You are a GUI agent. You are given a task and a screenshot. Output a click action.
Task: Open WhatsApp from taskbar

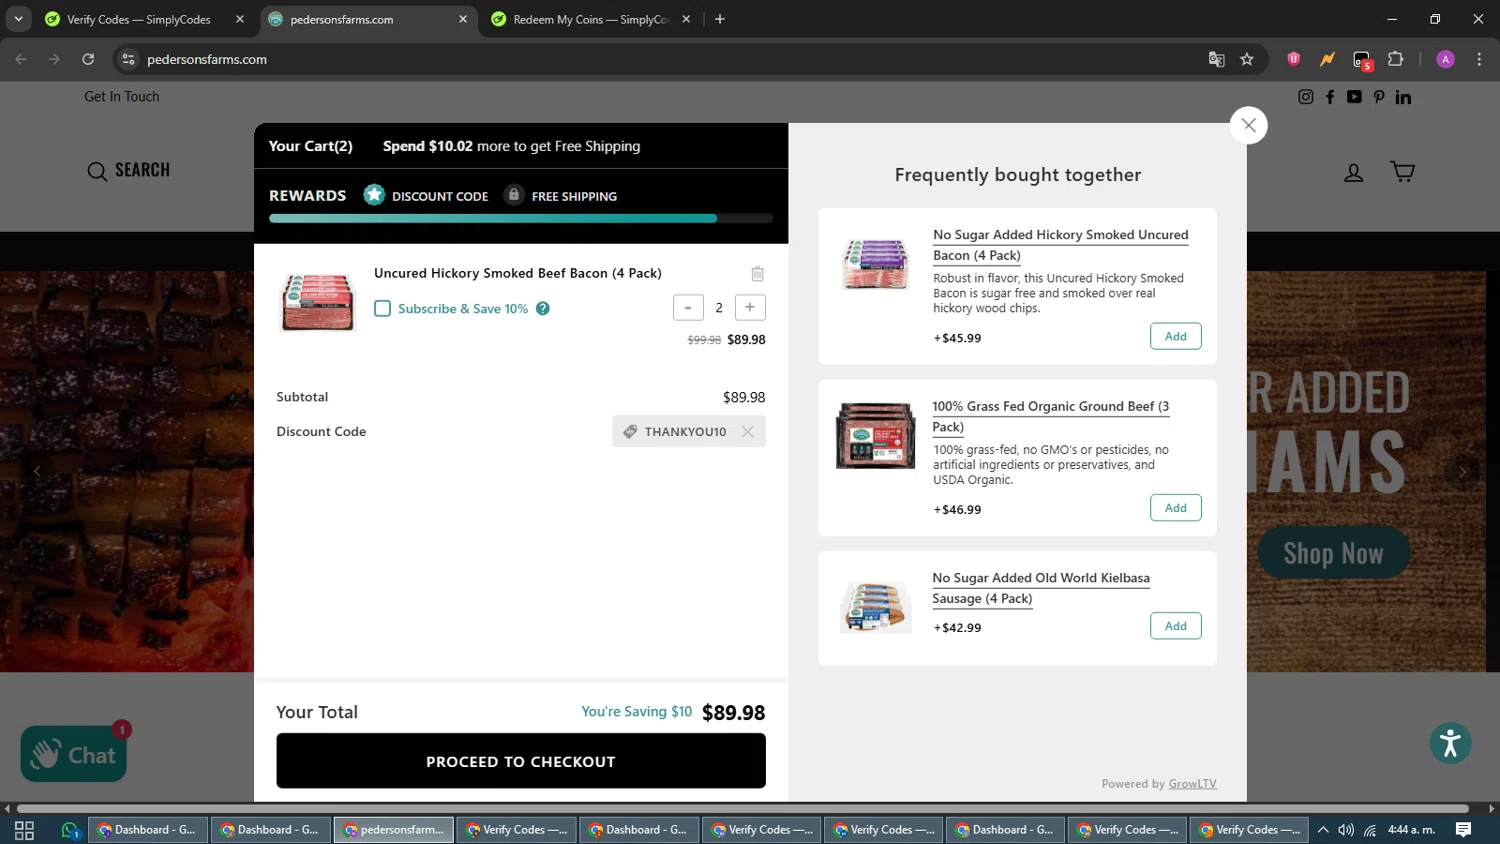click(69, 830)
